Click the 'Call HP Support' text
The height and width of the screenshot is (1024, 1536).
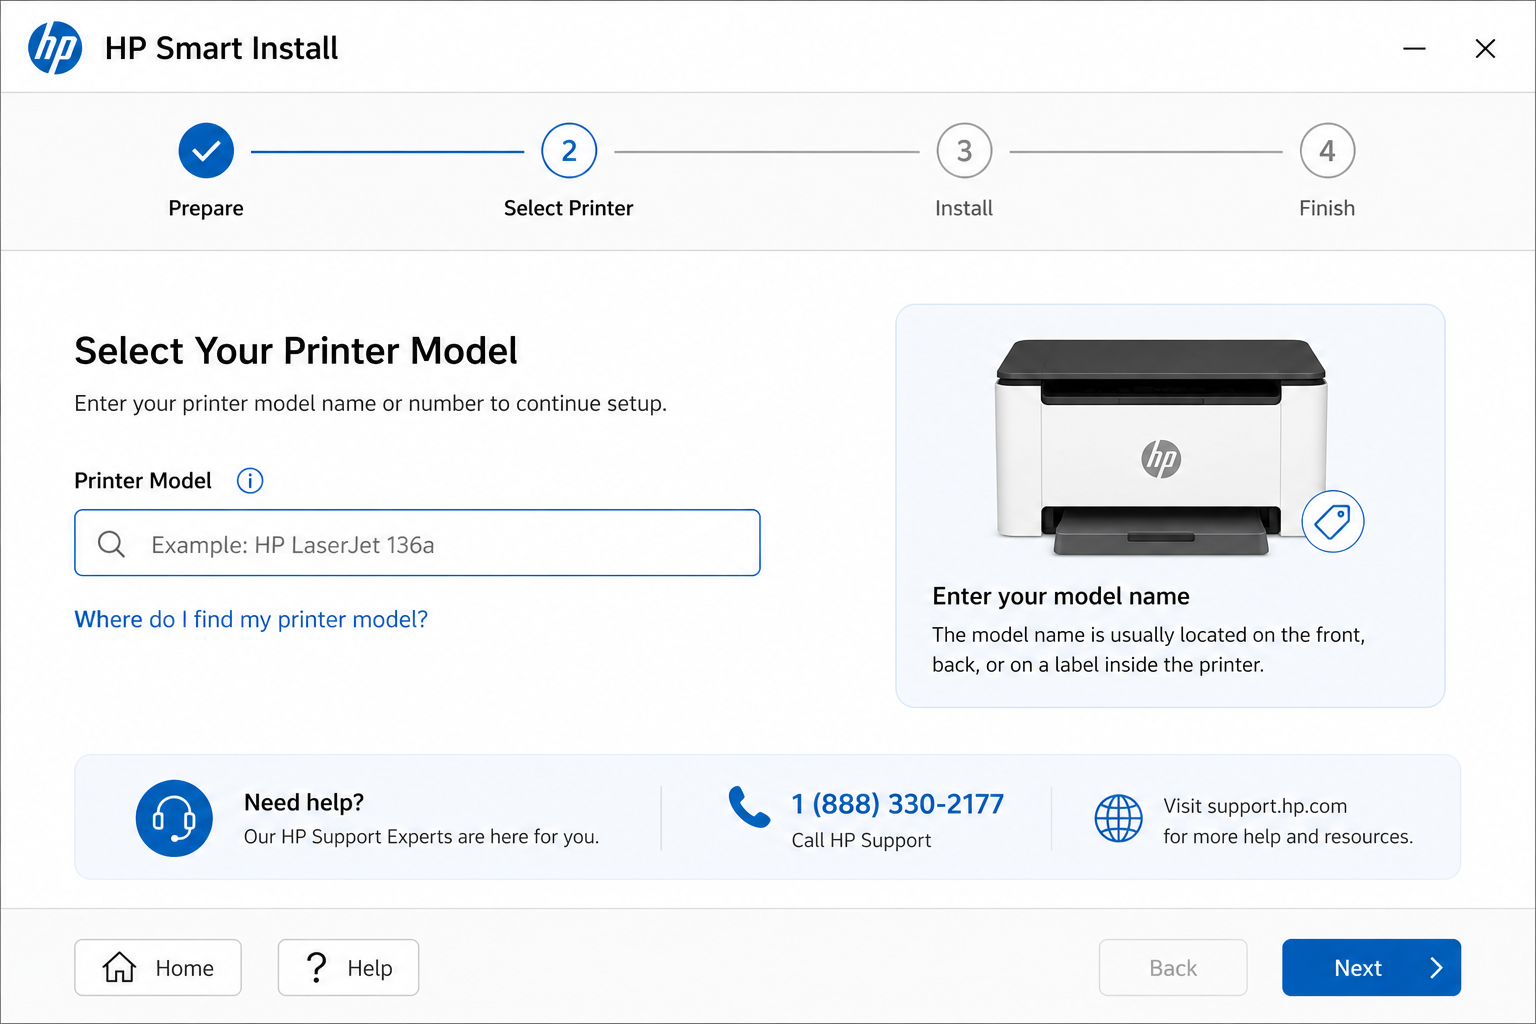(x=861, y=840)
